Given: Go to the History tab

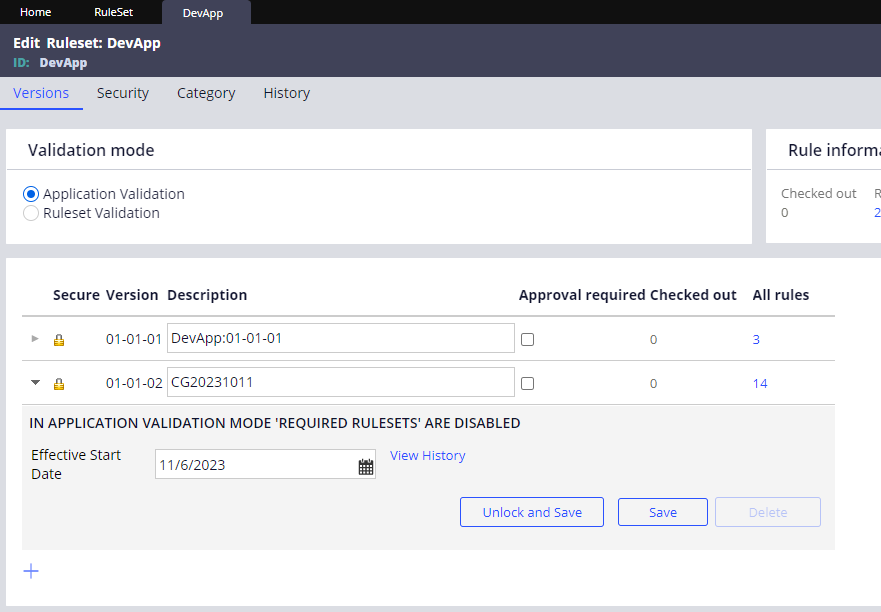Looking at the screenshot, I should click(x=287, y=93).
